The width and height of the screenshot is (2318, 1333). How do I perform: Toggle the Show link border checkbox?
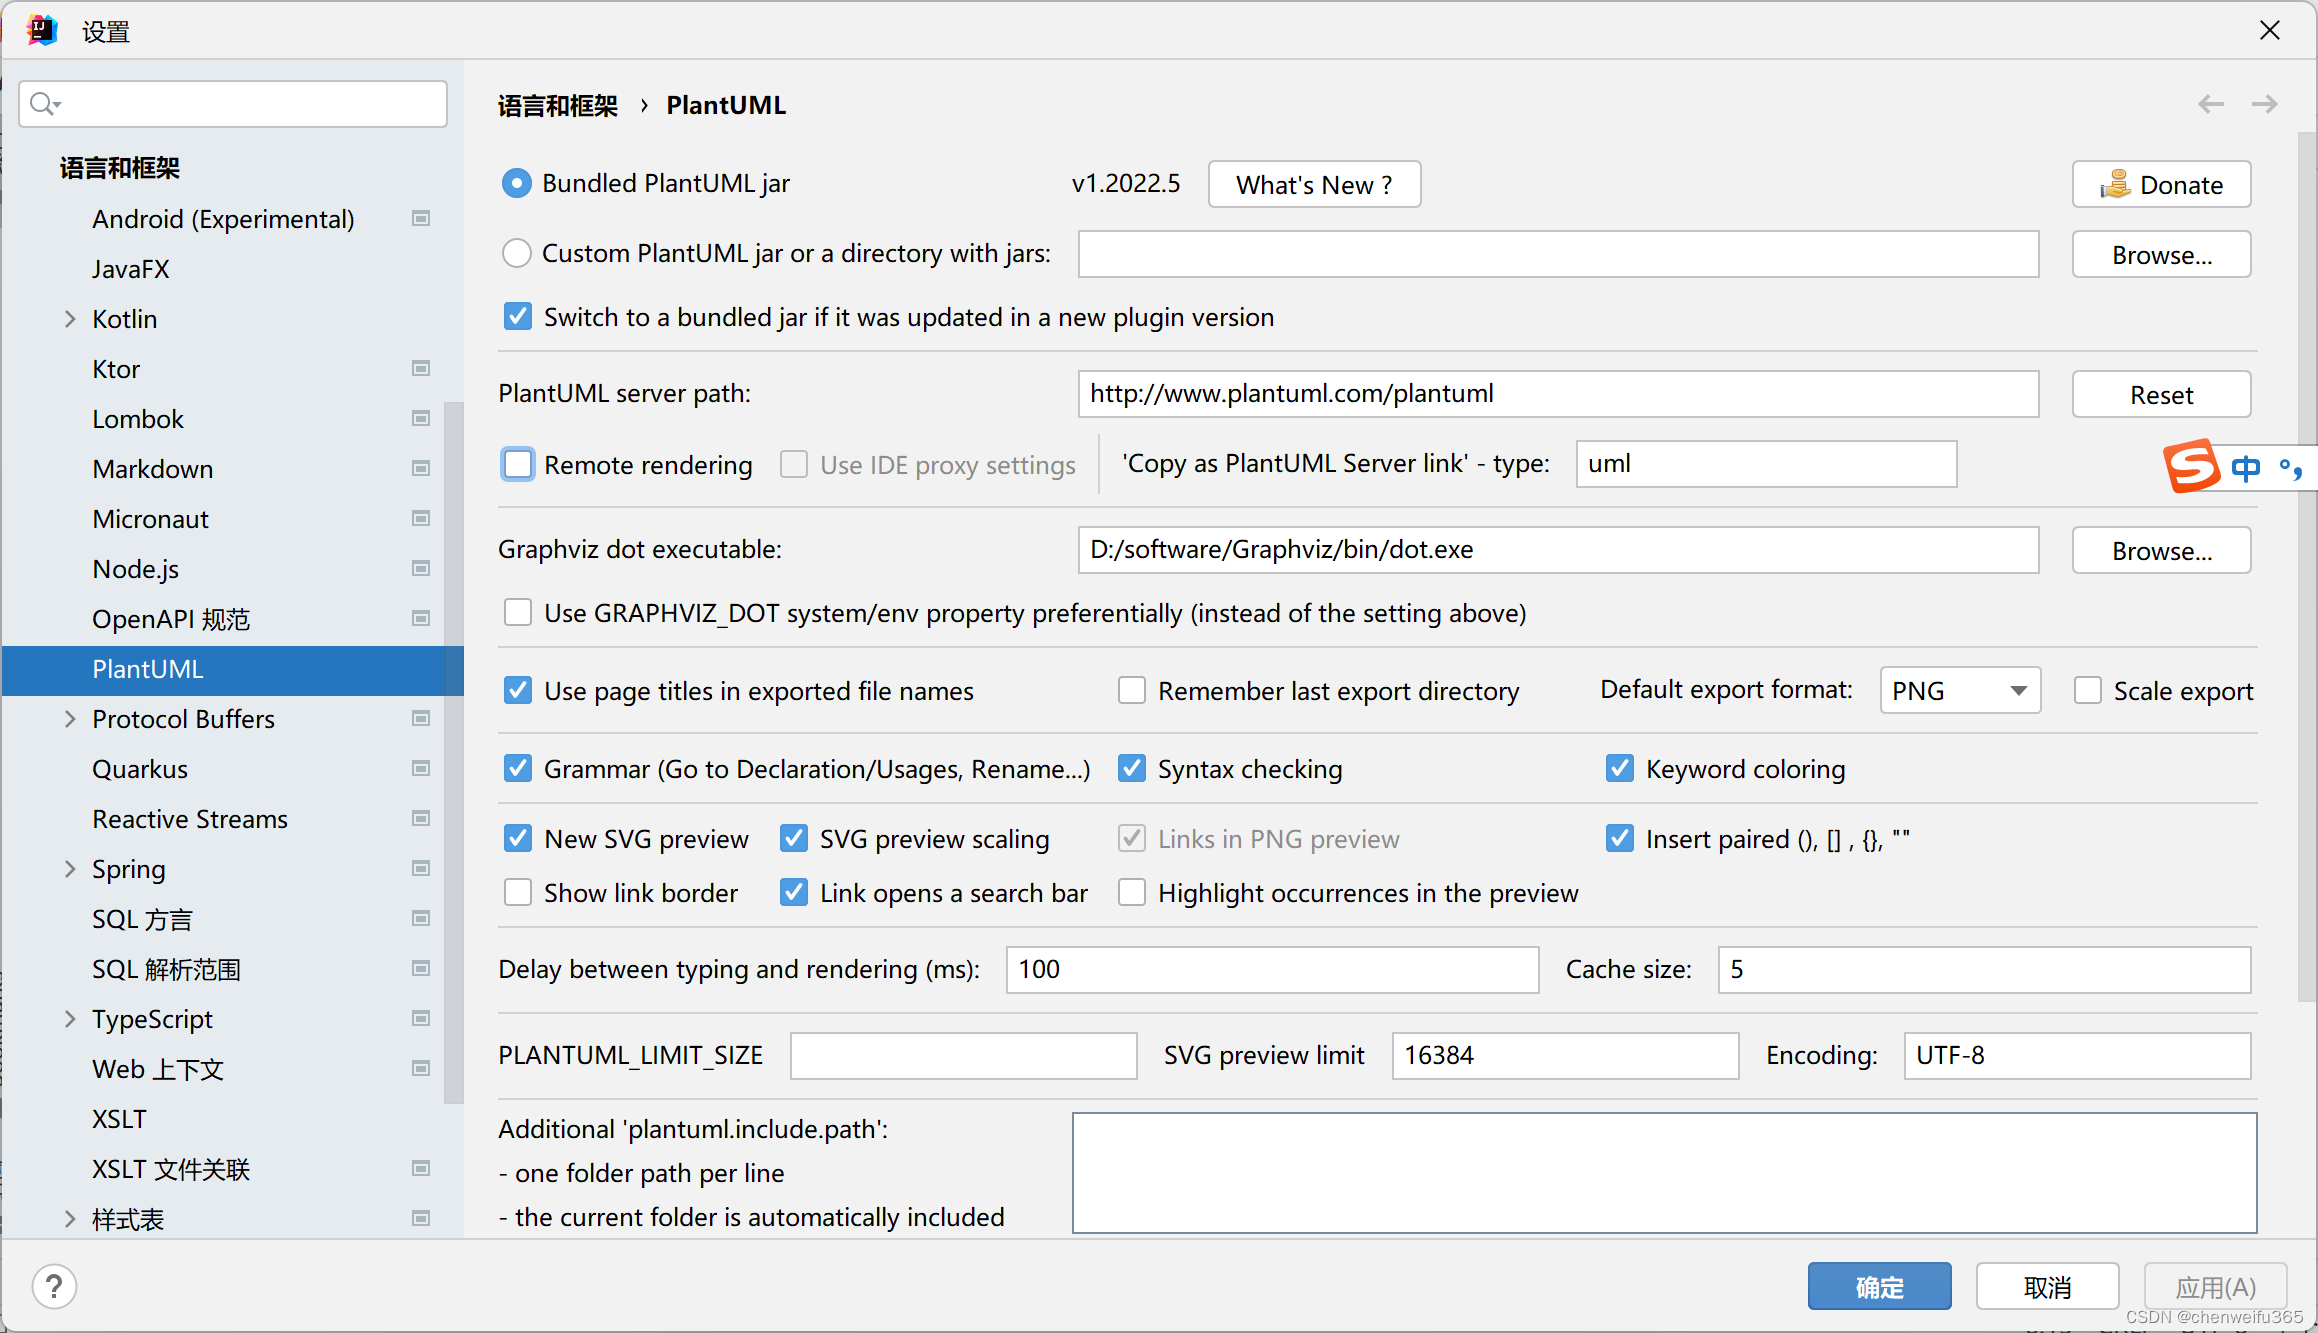tap(518, 892)
